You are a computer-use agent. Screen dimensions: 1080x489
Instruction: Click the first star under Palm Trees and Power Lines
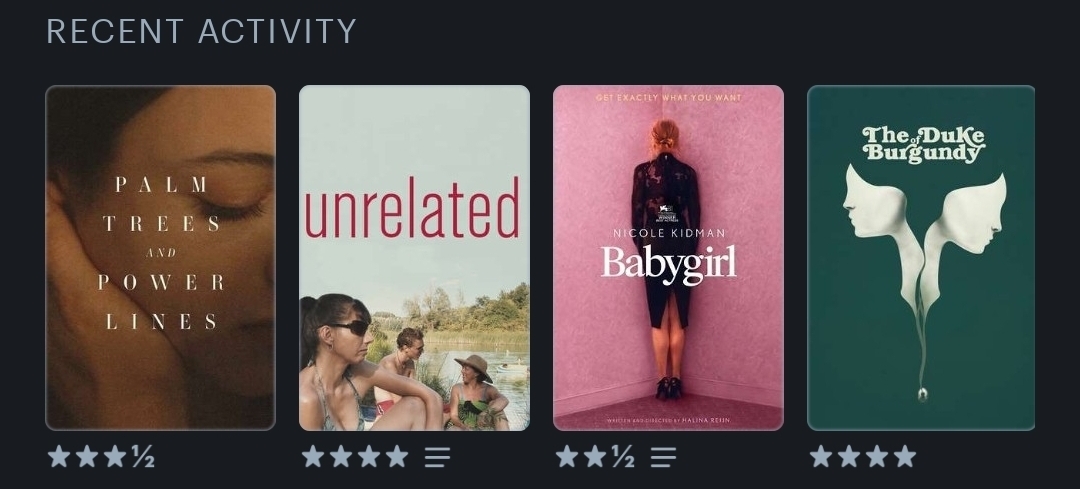(59, 456)
